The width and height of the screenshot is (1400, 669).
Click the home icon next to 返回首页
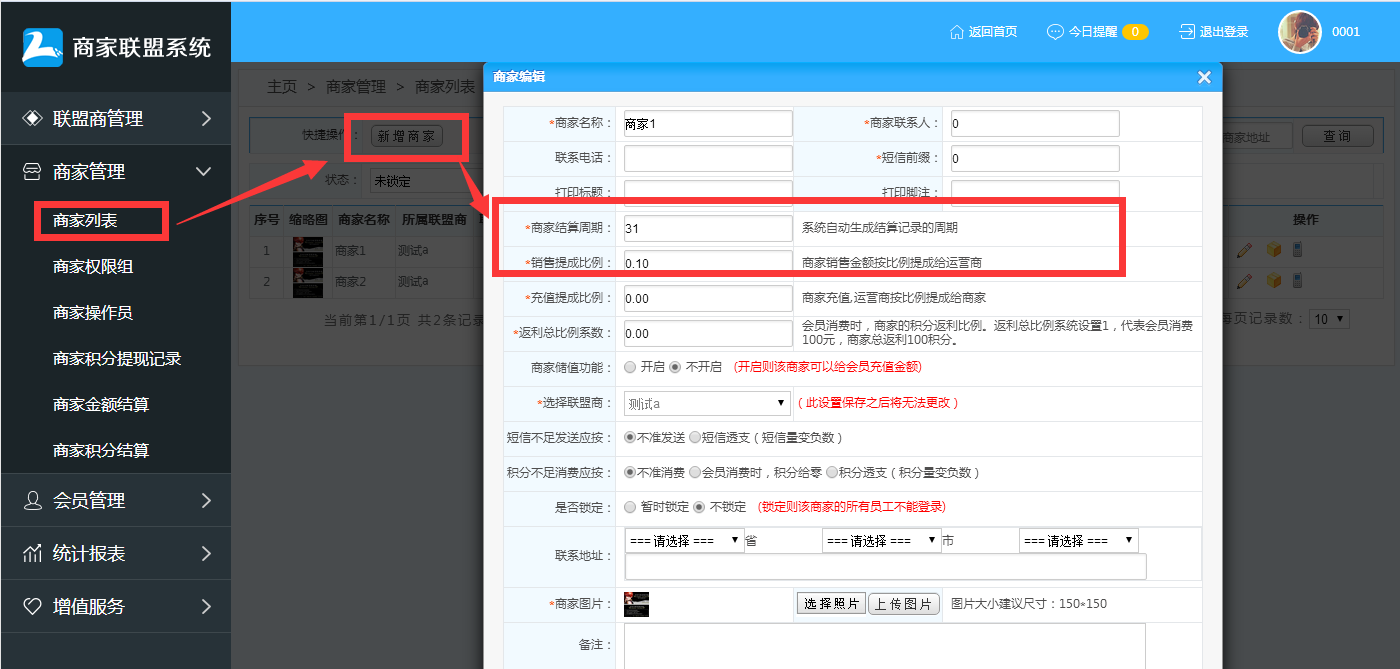(955, 31)
